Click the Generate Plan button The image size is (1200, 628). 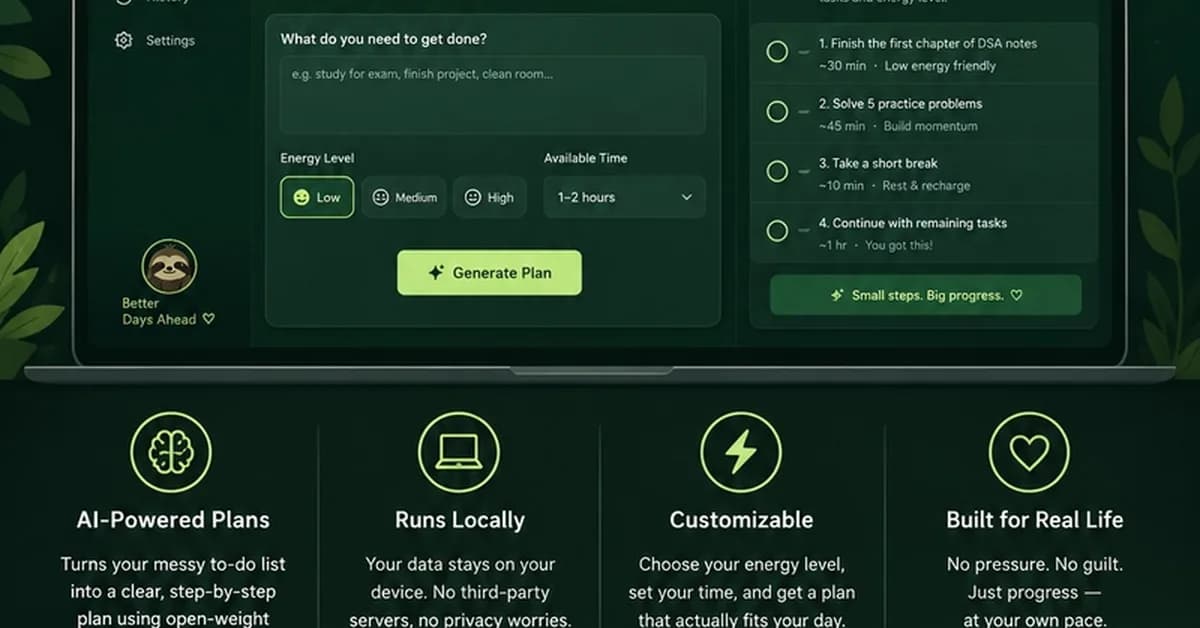pos(489,272)
